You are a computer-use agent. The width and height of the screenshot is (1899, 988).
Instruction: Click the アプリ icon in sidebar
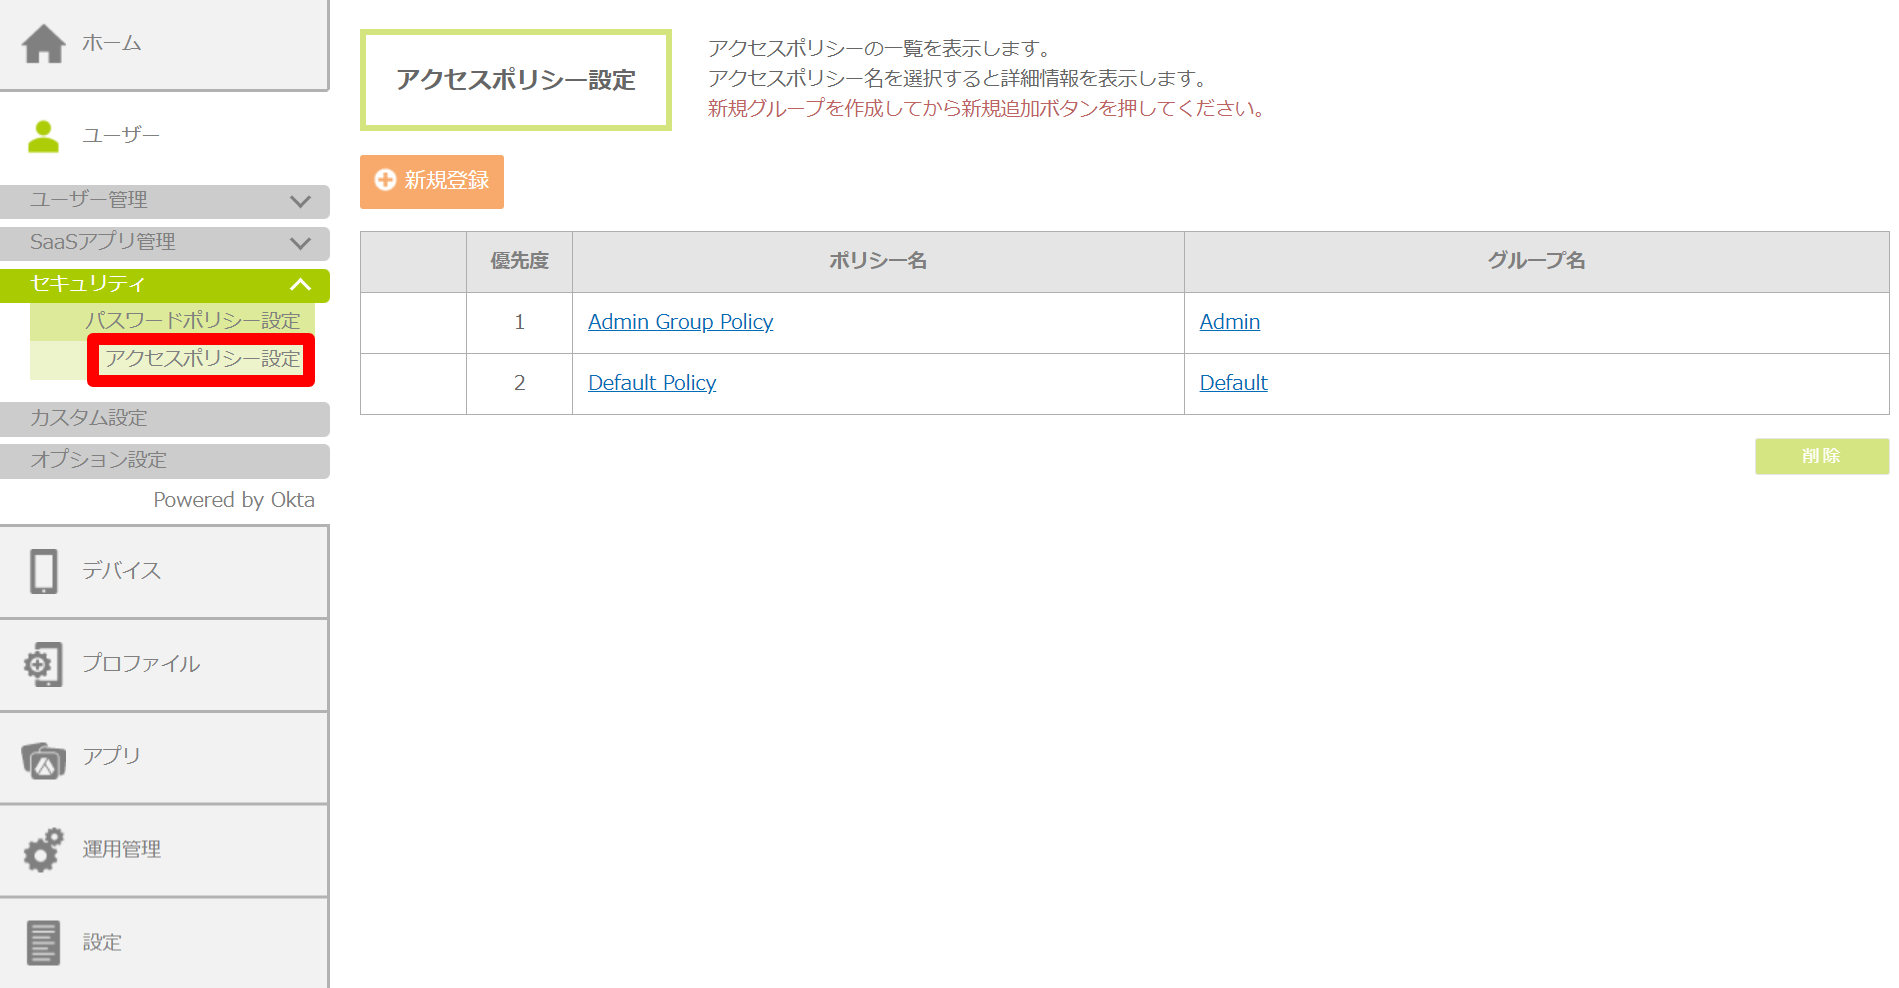[44, 759]
